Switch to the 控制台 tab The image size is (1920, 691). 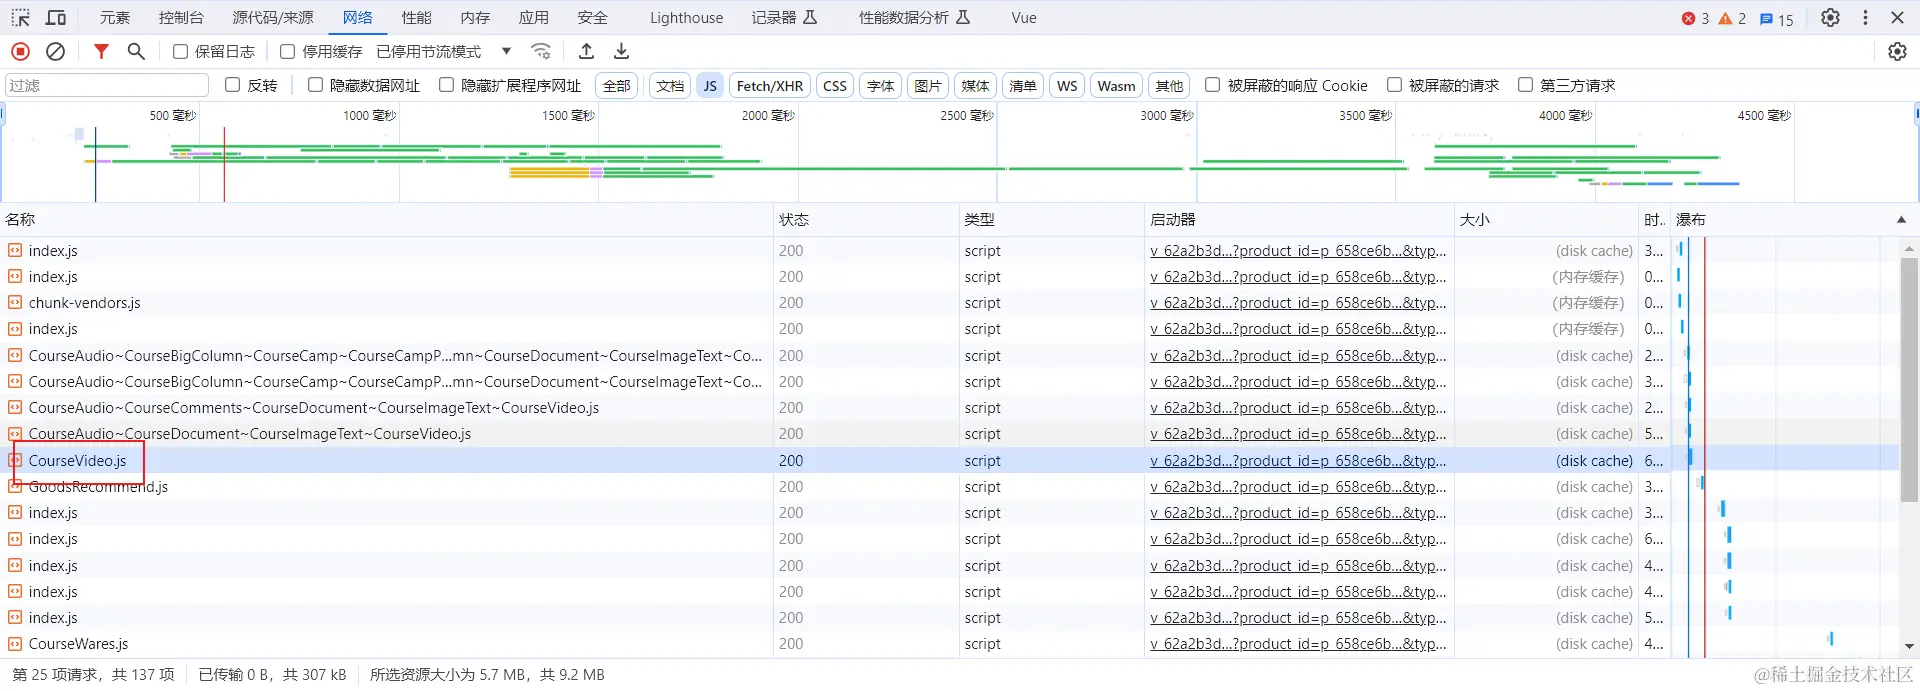pyautogui.click(x=181, y=18)
